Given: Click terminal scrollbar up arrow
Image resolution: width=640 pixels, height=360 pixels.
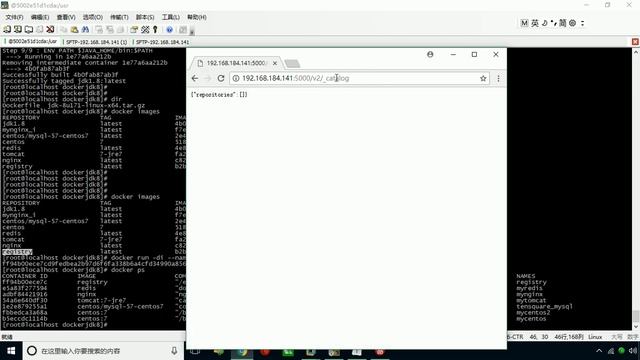Looking at the screenshot, I should coord(636,52).
